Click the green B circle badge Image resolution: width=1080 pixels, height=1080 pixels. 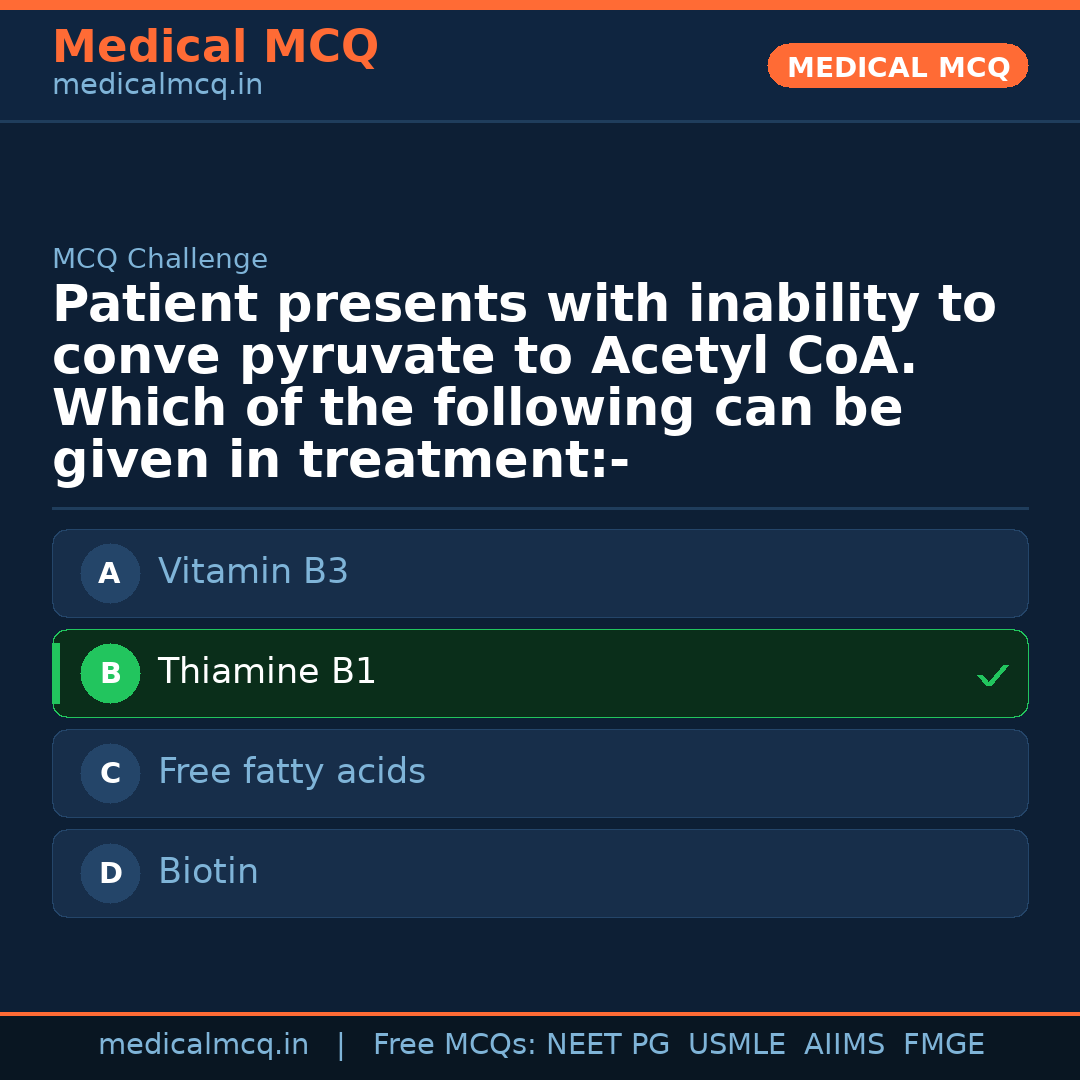point(110,674)
